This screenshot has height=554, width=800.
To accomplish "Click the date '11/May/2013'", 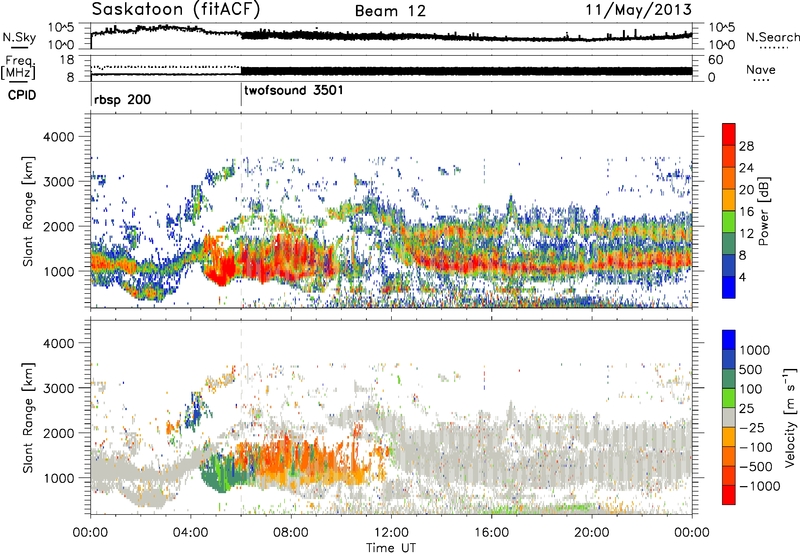I will pos(638,10).
